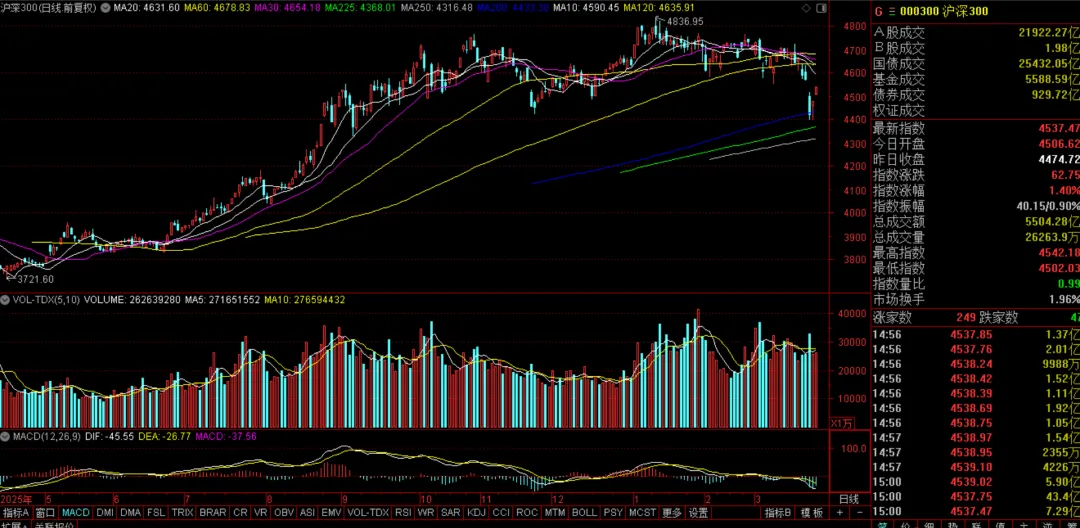Screen dimensions: 1080x528
Task: Click the MA30 magenta legend value
Action: (289, 8)
